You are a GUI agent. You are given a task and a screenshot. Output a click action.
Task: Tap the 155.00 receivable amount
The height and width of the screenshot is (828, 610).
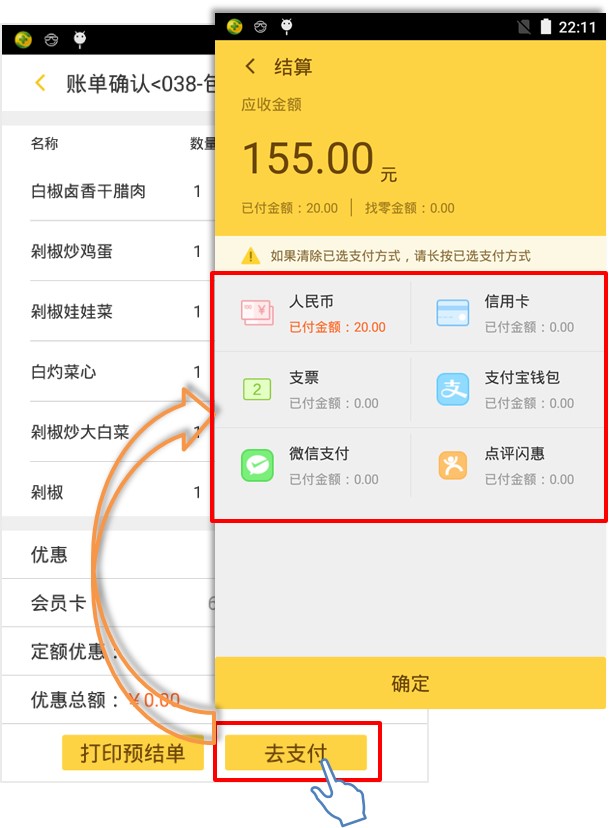coord(308,158)
